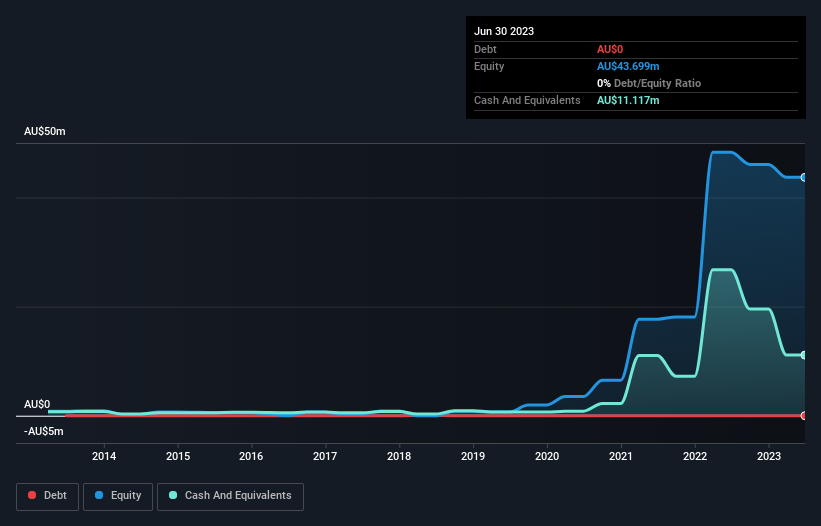This screenshot has width=821, height=526.
Task: Click the 2020 x-axis label
Action: tap(547, 456)
